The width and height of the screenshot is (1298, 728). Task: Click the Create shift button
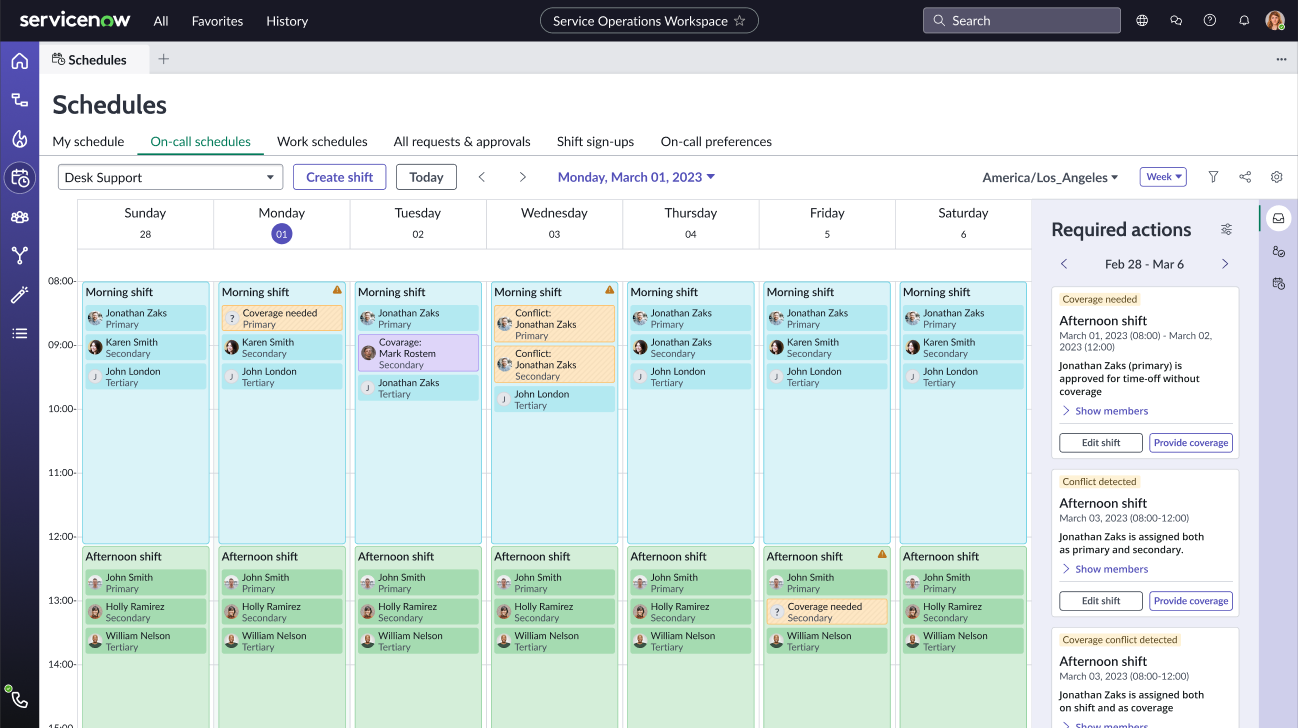339,177
